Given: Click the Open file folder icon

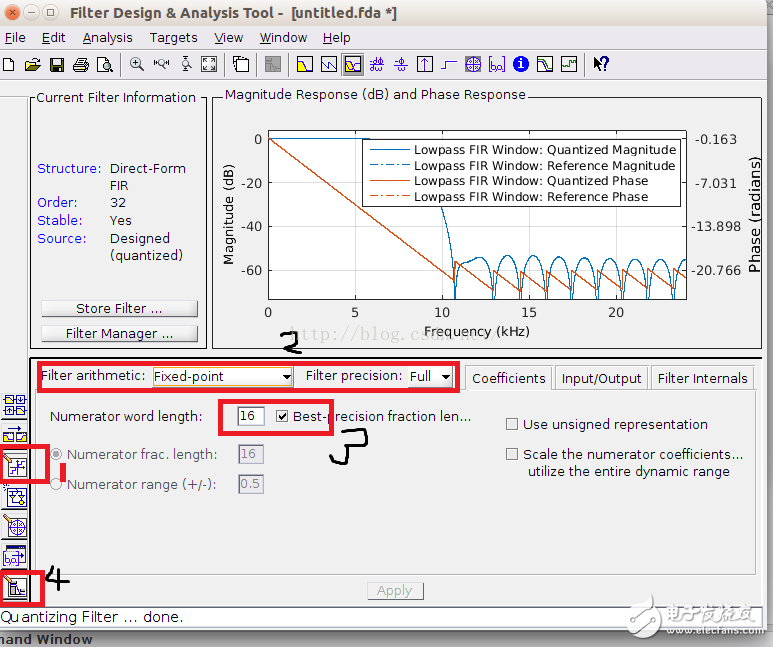Looking at the screenshot, I should [x=32, y=65].
